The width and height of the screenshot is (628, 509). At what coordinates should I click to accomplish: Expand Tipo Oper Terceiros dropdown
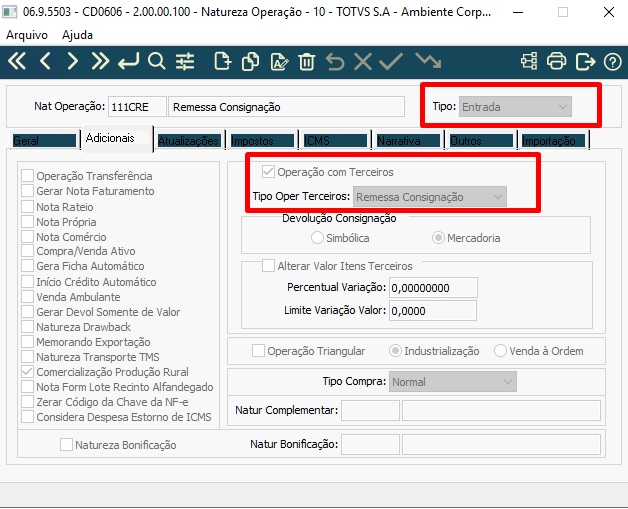pyautogui.click(x=430, y=197)
